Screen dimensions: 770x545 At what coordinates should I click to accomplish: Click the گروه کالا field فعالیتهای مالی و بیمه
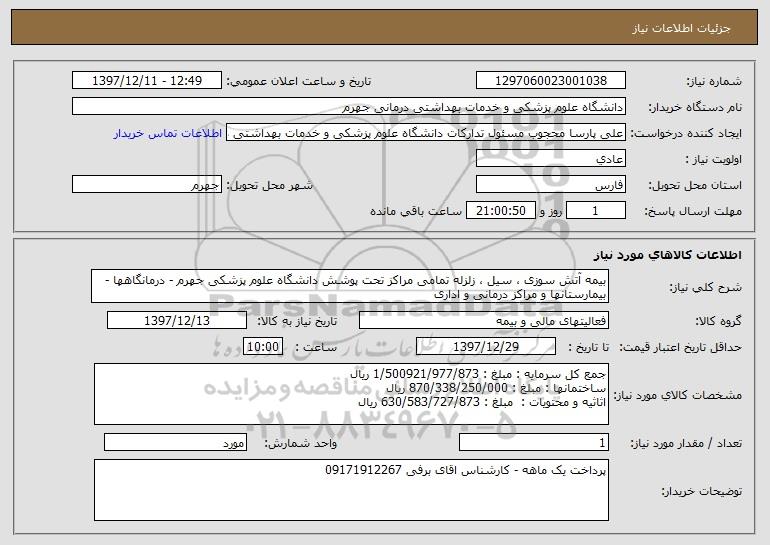point(484,321)
